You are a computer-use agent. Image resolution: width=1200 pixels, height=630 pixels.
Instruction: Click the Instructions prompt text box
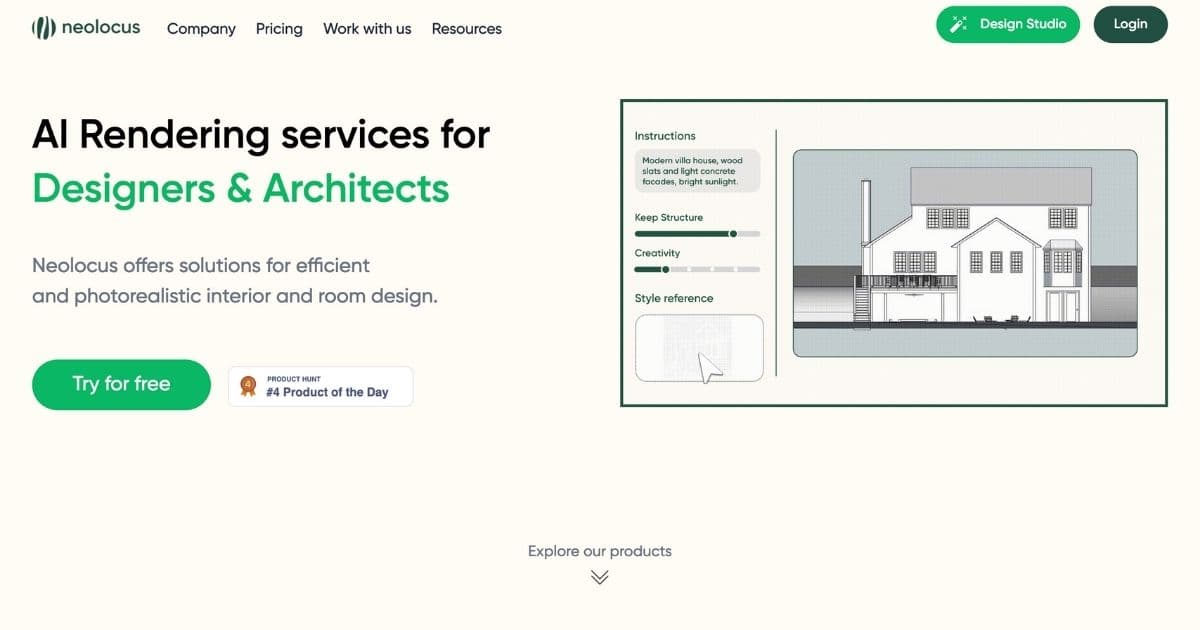pos(697,171)
